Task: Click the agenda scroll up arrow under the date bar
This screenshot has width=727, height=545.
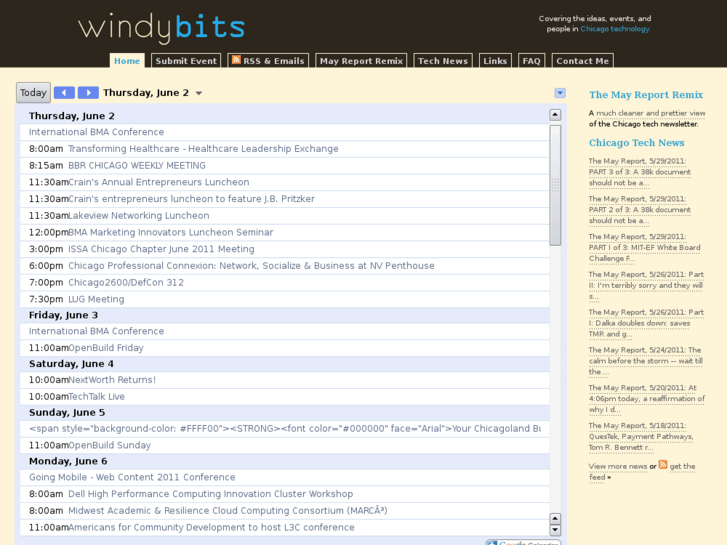Action: (555, 115)
